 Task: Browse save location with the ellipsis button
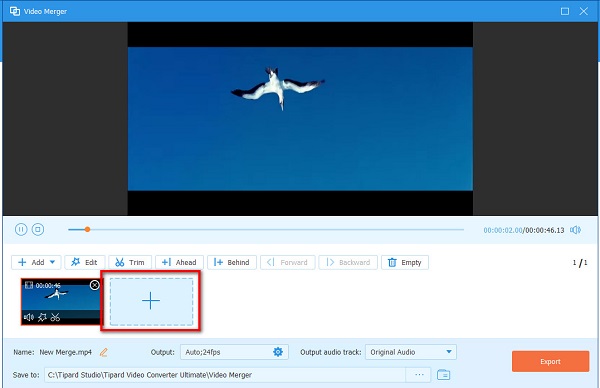pos(419,375)
